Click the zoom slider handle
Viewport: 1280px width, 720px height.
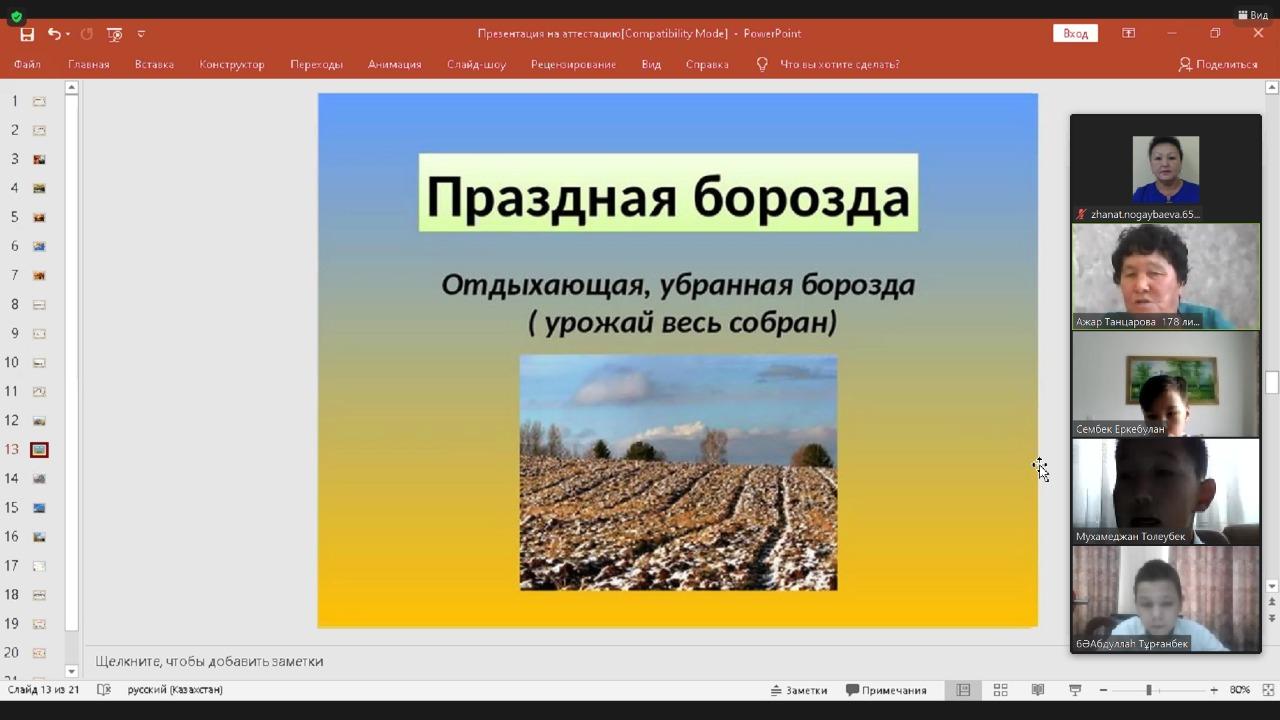click(x=1149, y=690)
